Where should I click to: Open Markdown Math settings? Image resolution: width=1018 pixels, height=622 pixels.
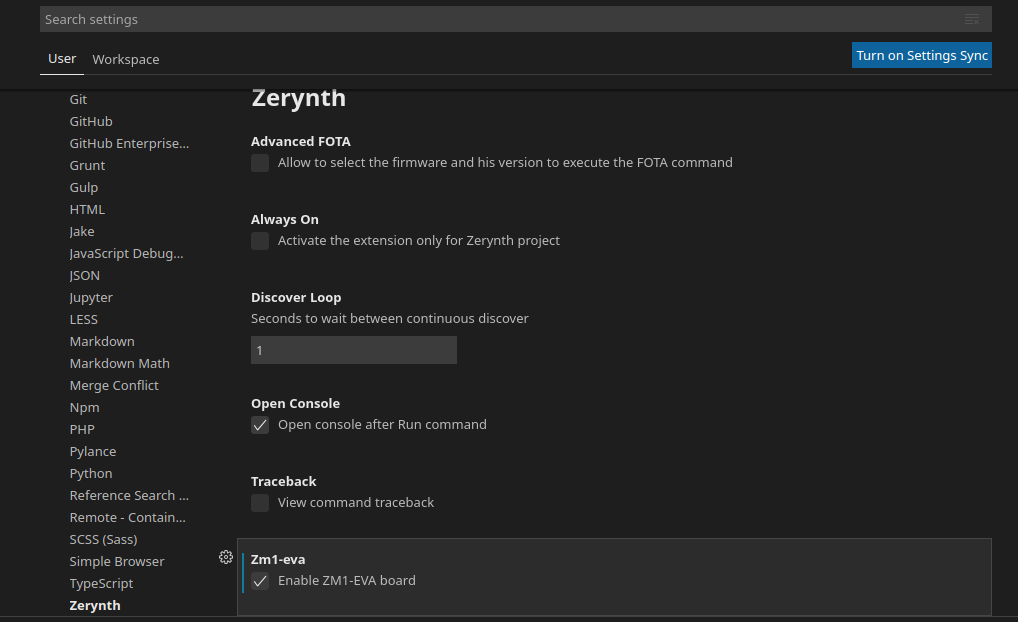point(119,364)
